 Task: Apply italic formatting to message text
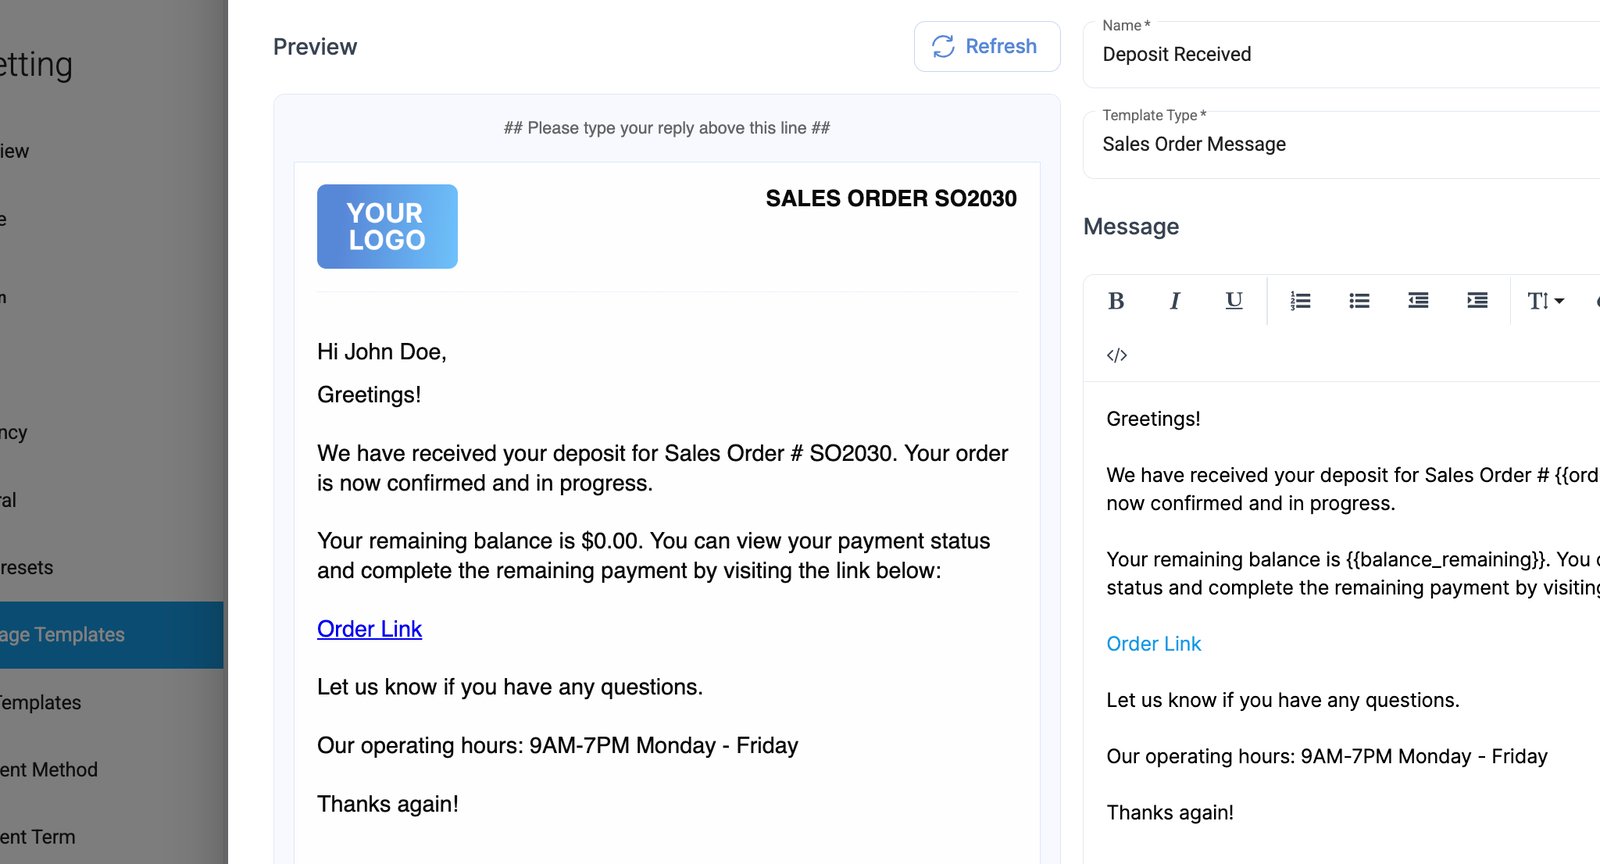pos(1175,301)
